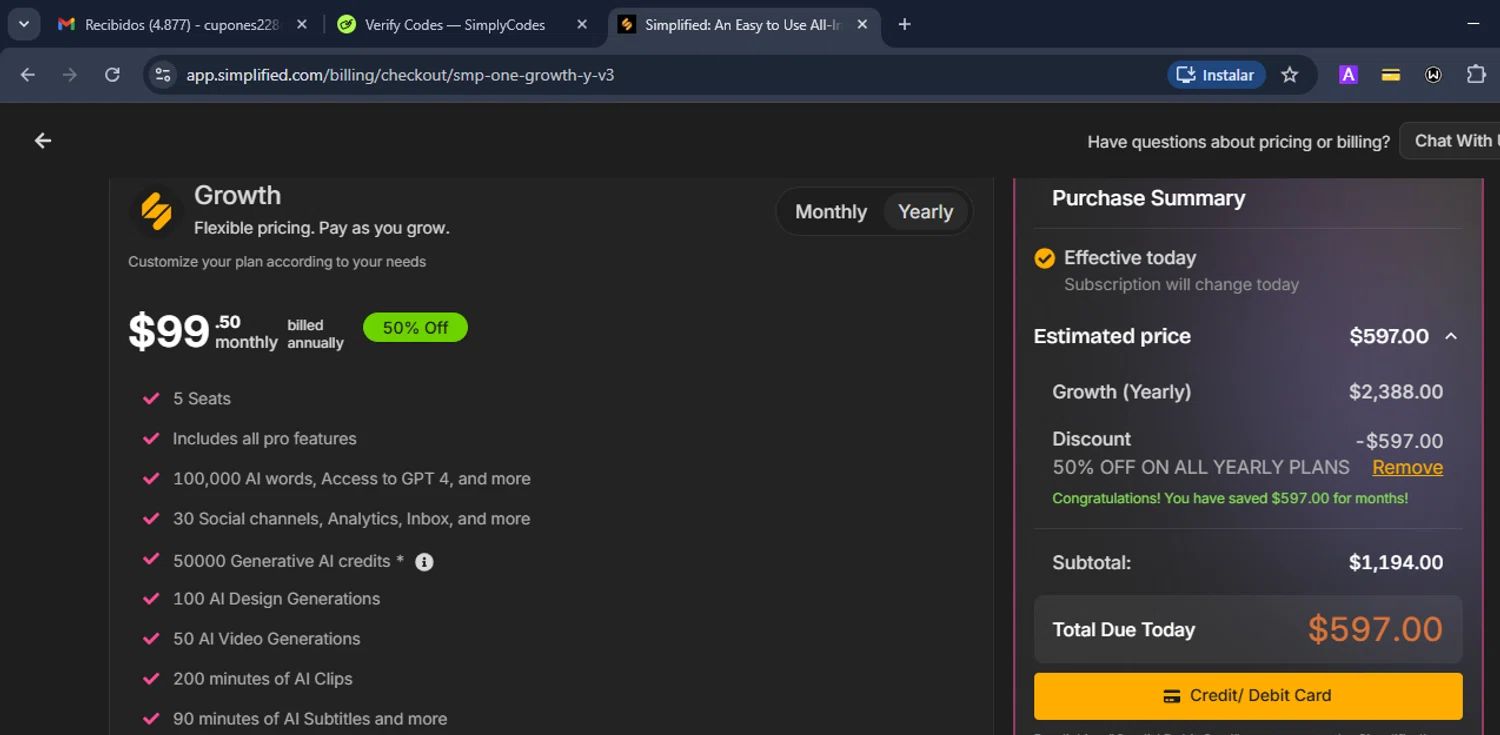Screen dimensions: 1500x735
Task: Open the yellow card extension icon
Action: [x=1391, y=75]
